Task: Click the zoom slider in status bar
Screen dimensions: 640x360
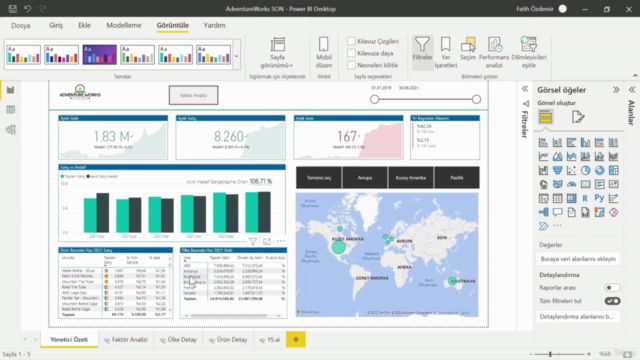Action: tap(550, 354)
